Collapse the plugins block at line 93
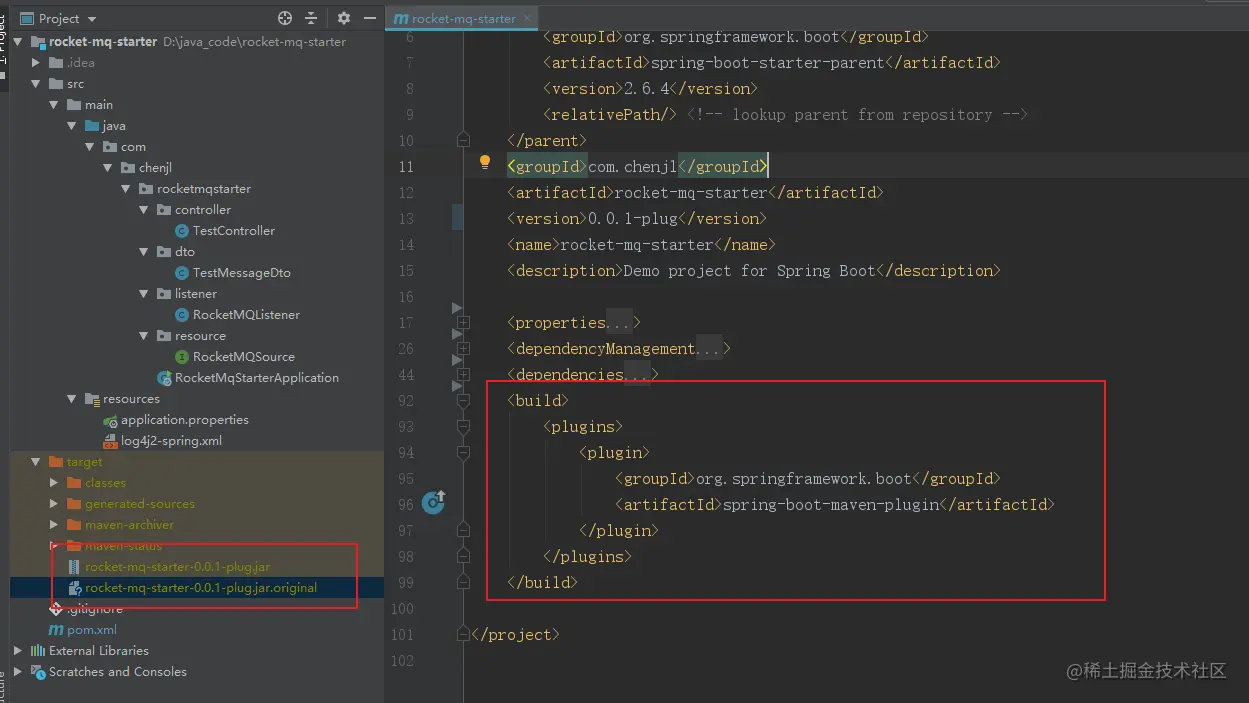This screenshot has height=703, width=1249. [463, 426]
